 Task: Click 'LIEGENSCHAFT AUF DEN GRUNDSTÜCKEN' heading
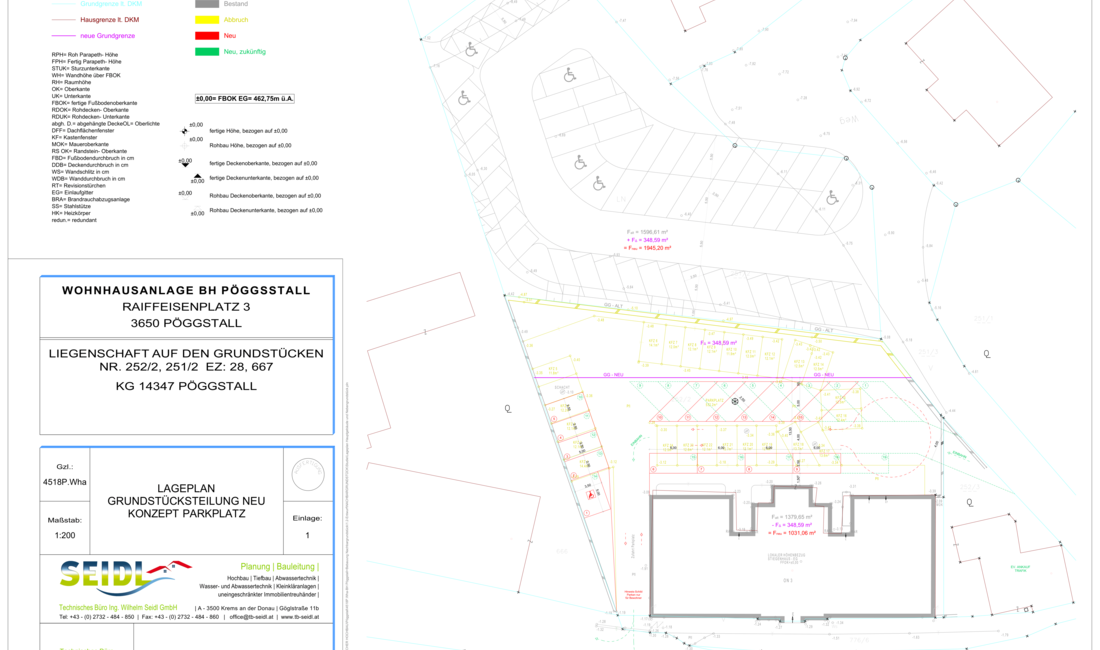[186, 353]
